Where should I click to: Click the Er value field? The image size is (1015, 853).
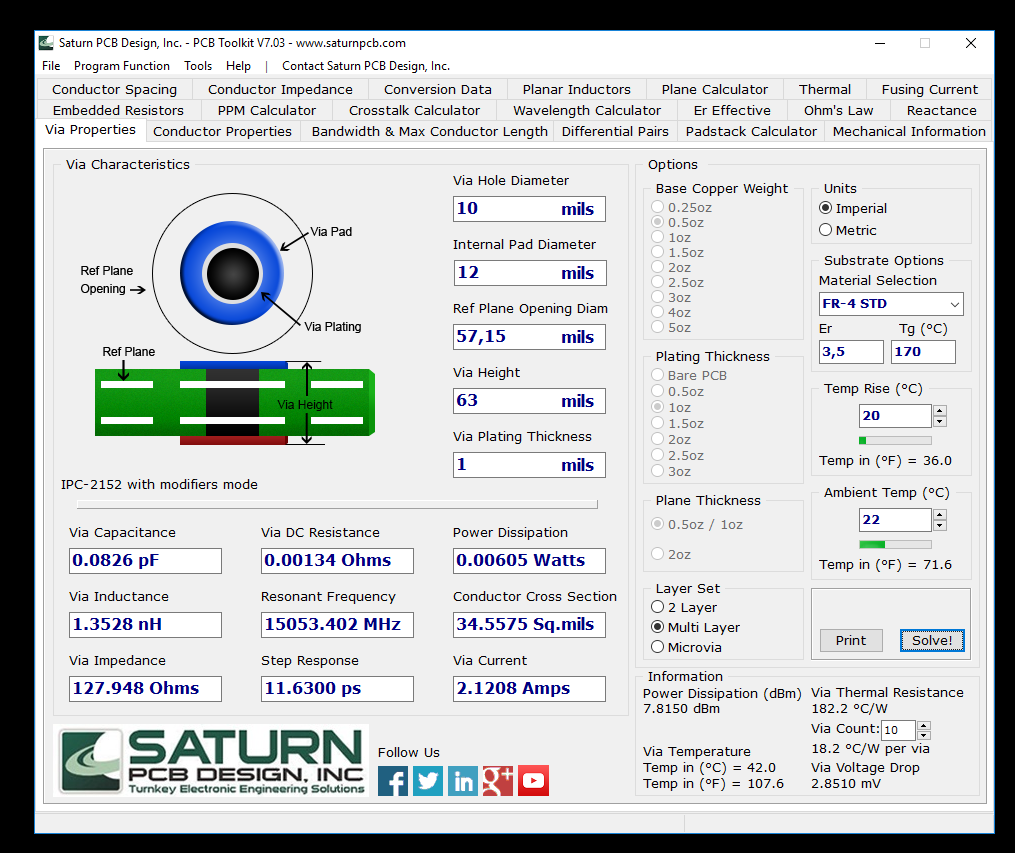pos(851,352)
